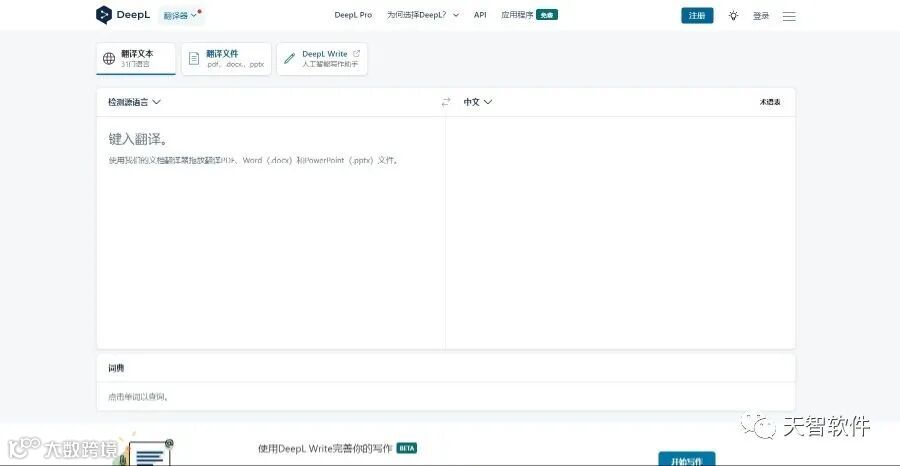Click the 开始写作 start writing button

(x=686, y=459)
